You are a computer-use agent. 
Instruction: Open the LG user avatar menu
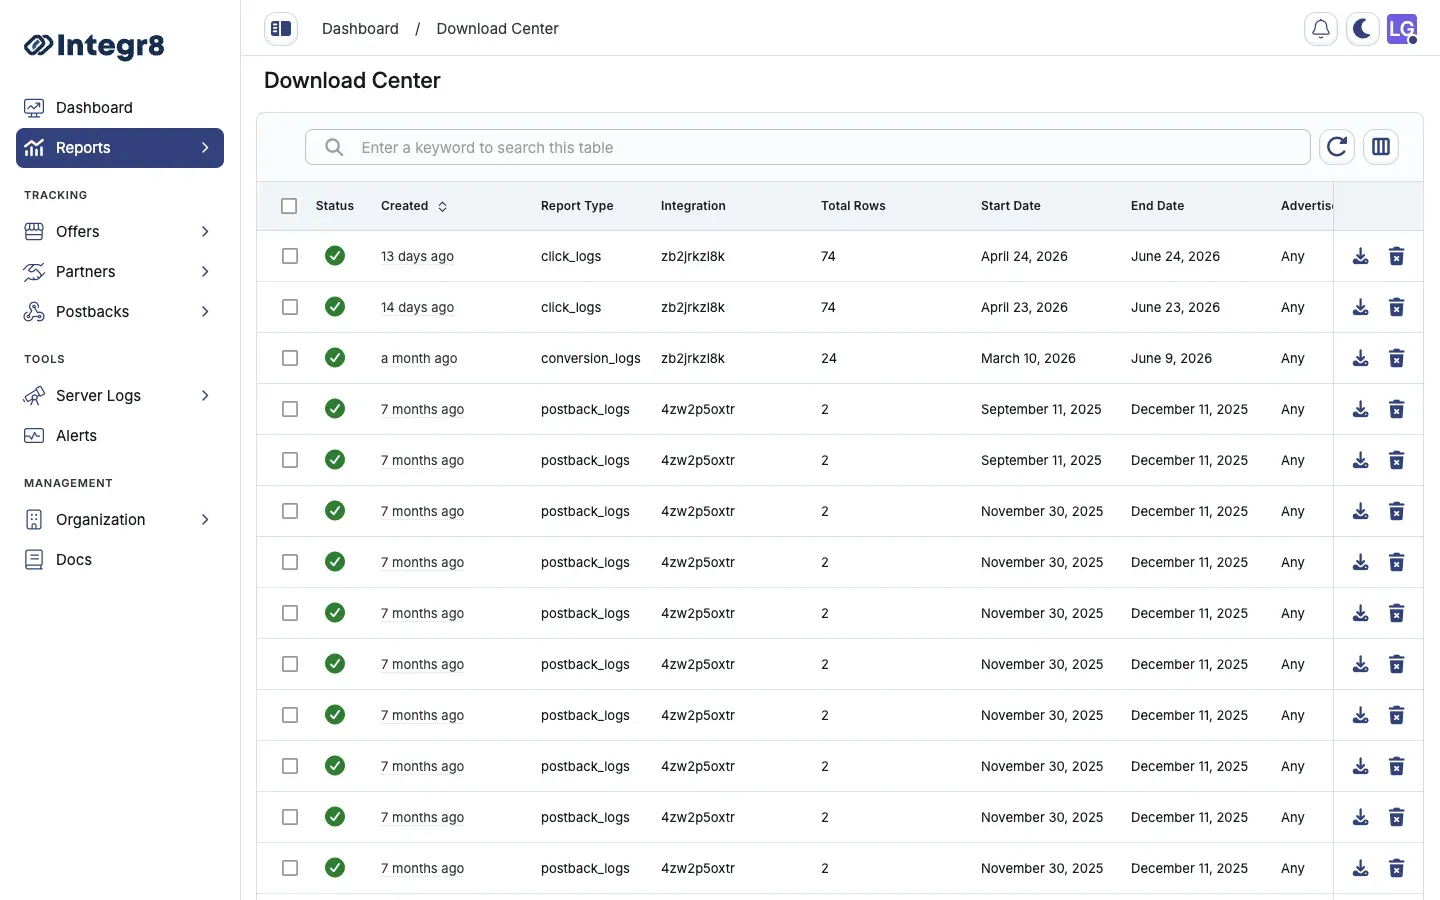click(1402, 29)
